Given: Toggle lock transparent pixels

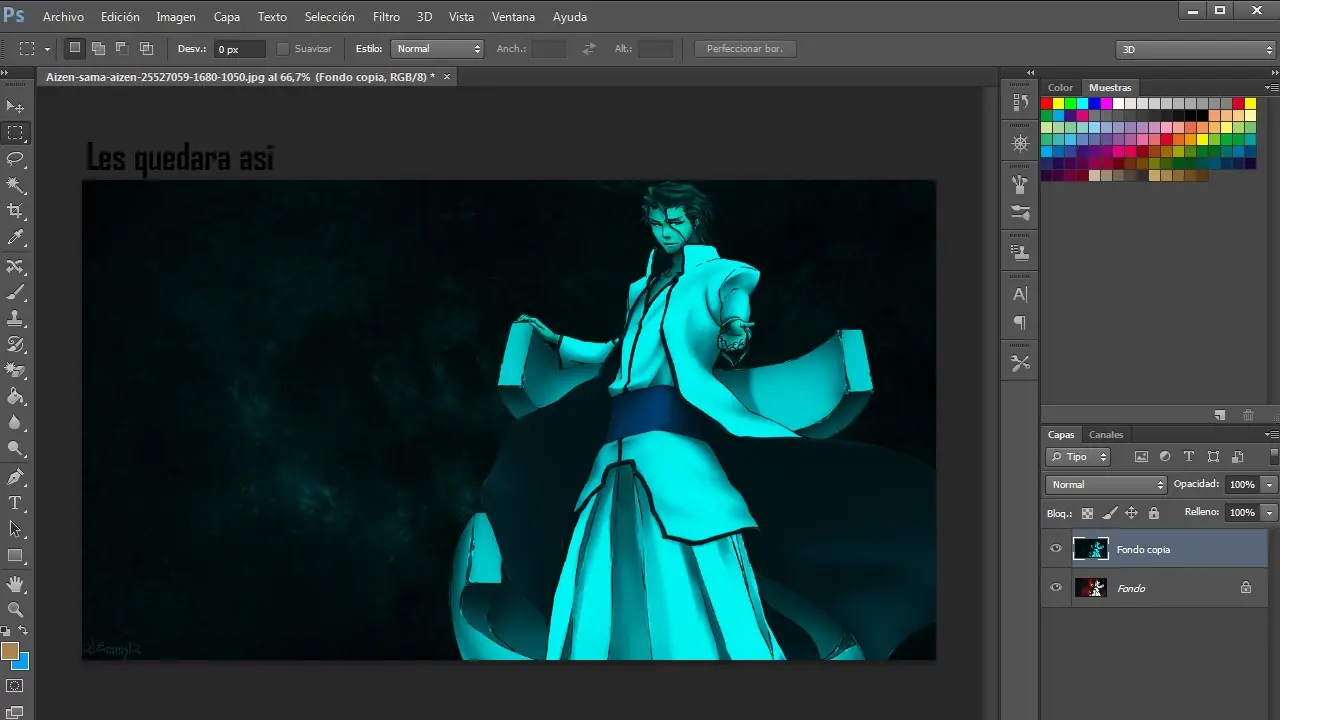Looking at the screenshot, I should click(1088, 513).
